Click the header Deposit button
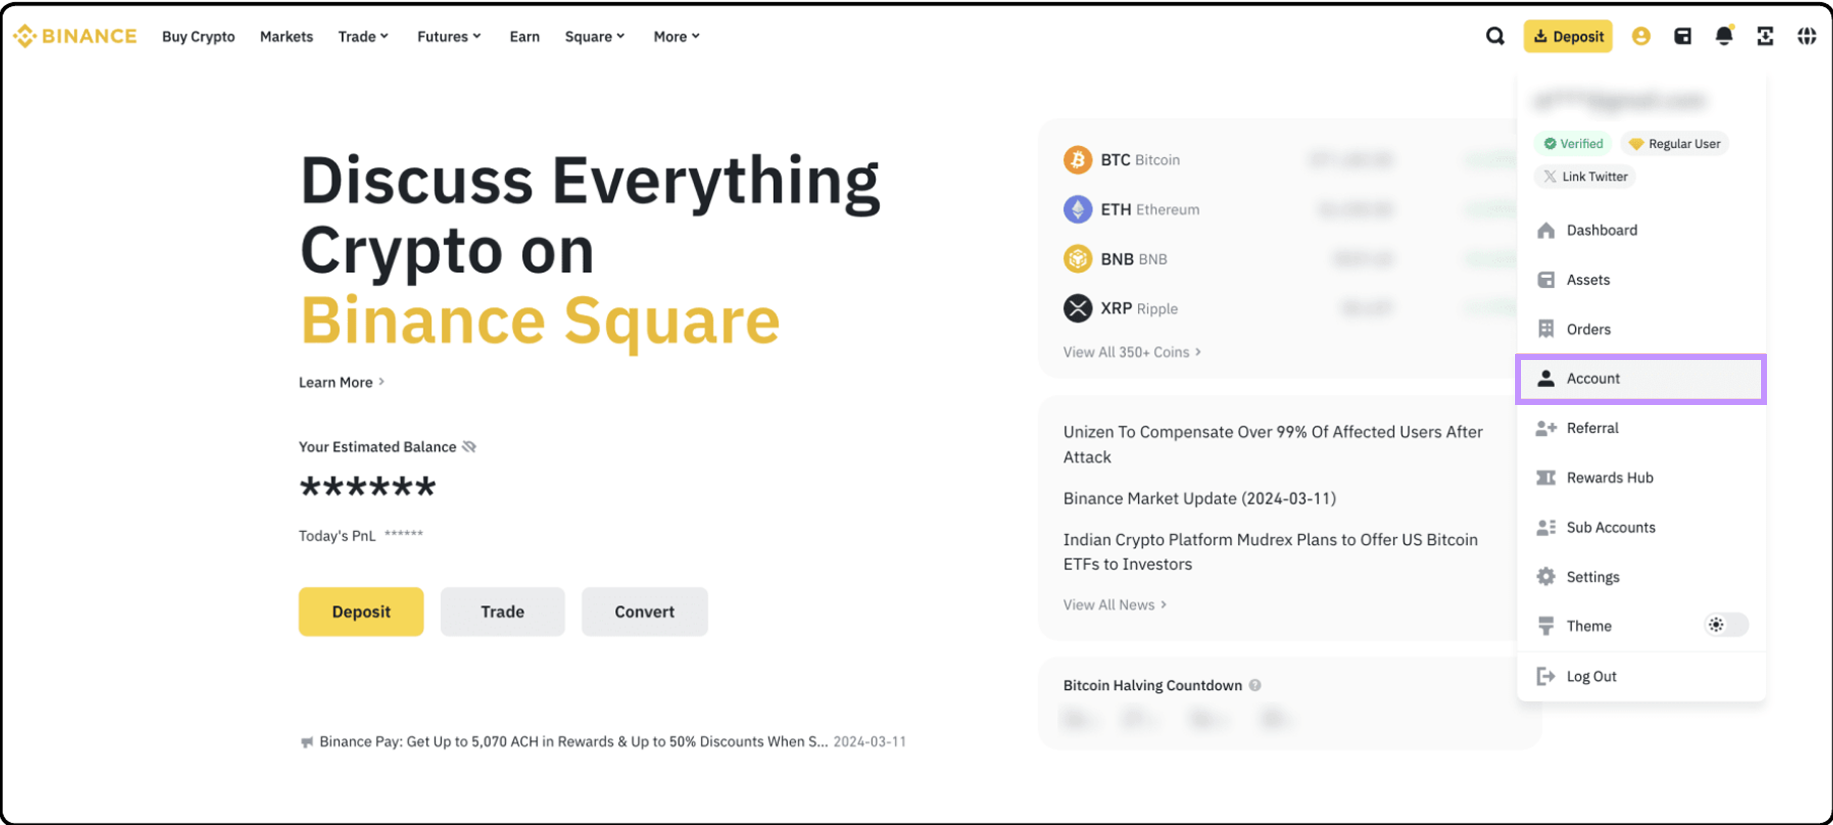This screenshot has height=825, width=1833. pos(1568,36)
